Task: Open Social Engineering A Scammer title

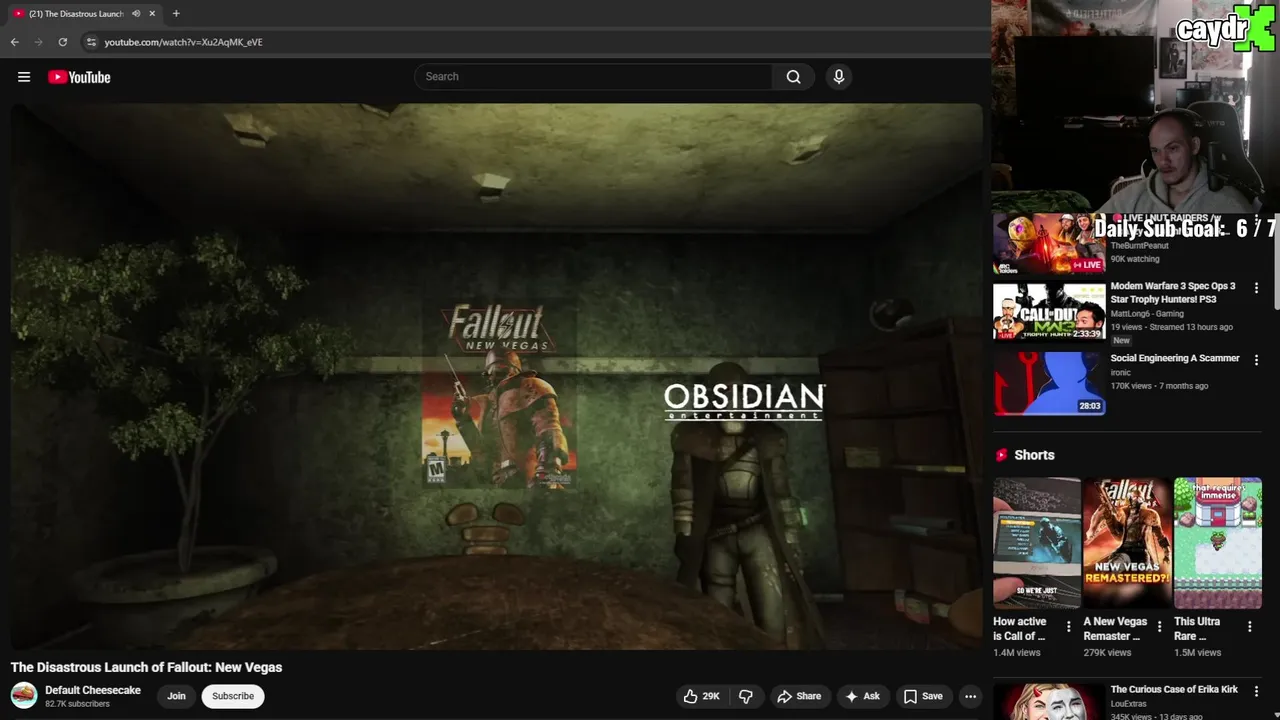Action: click(x=1175, y=358)
